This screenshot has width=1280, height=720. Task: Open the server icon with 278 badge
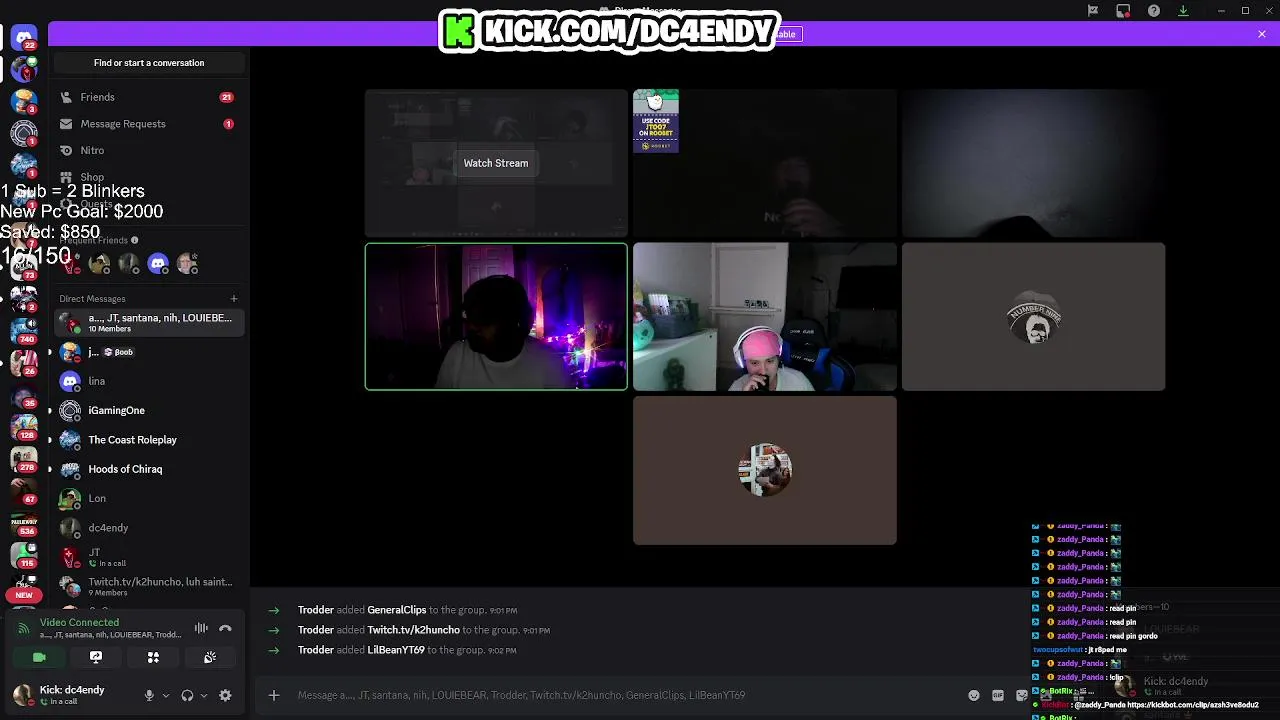[x=24, y=458]
